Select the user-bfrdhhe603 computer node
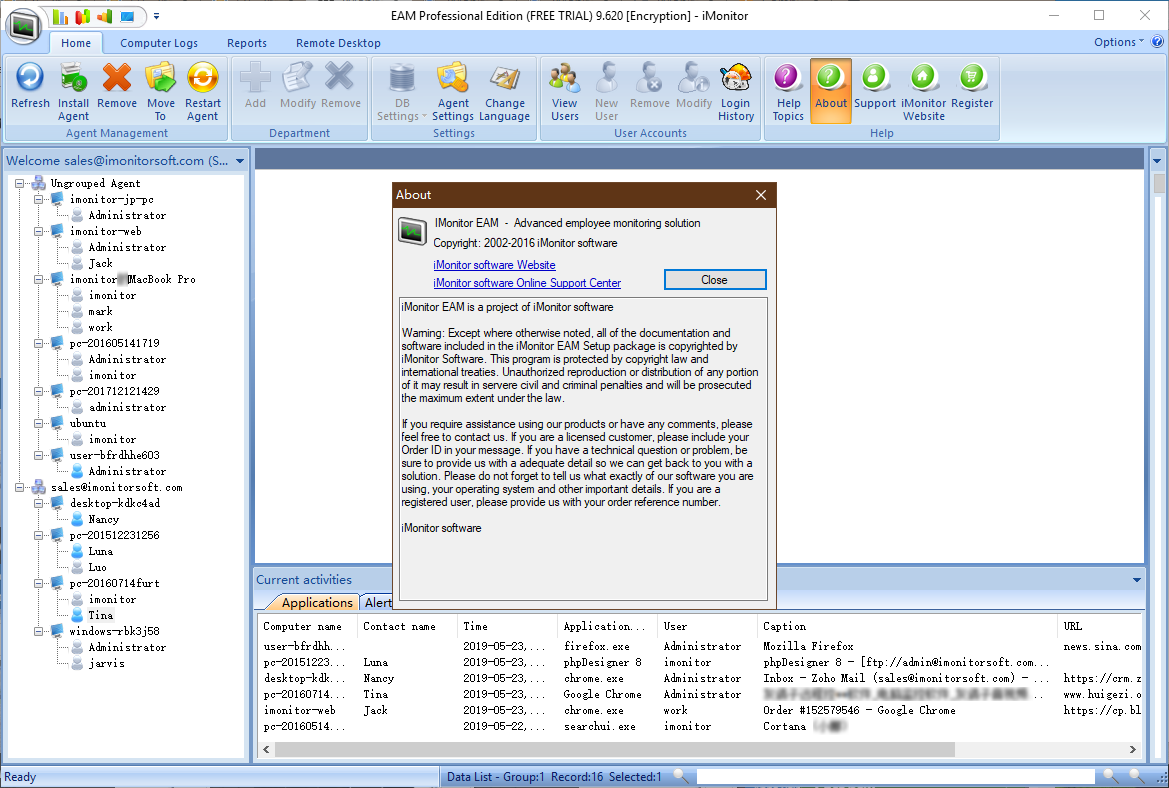Screen dimensions: 1169x788 tap(114, 456)
